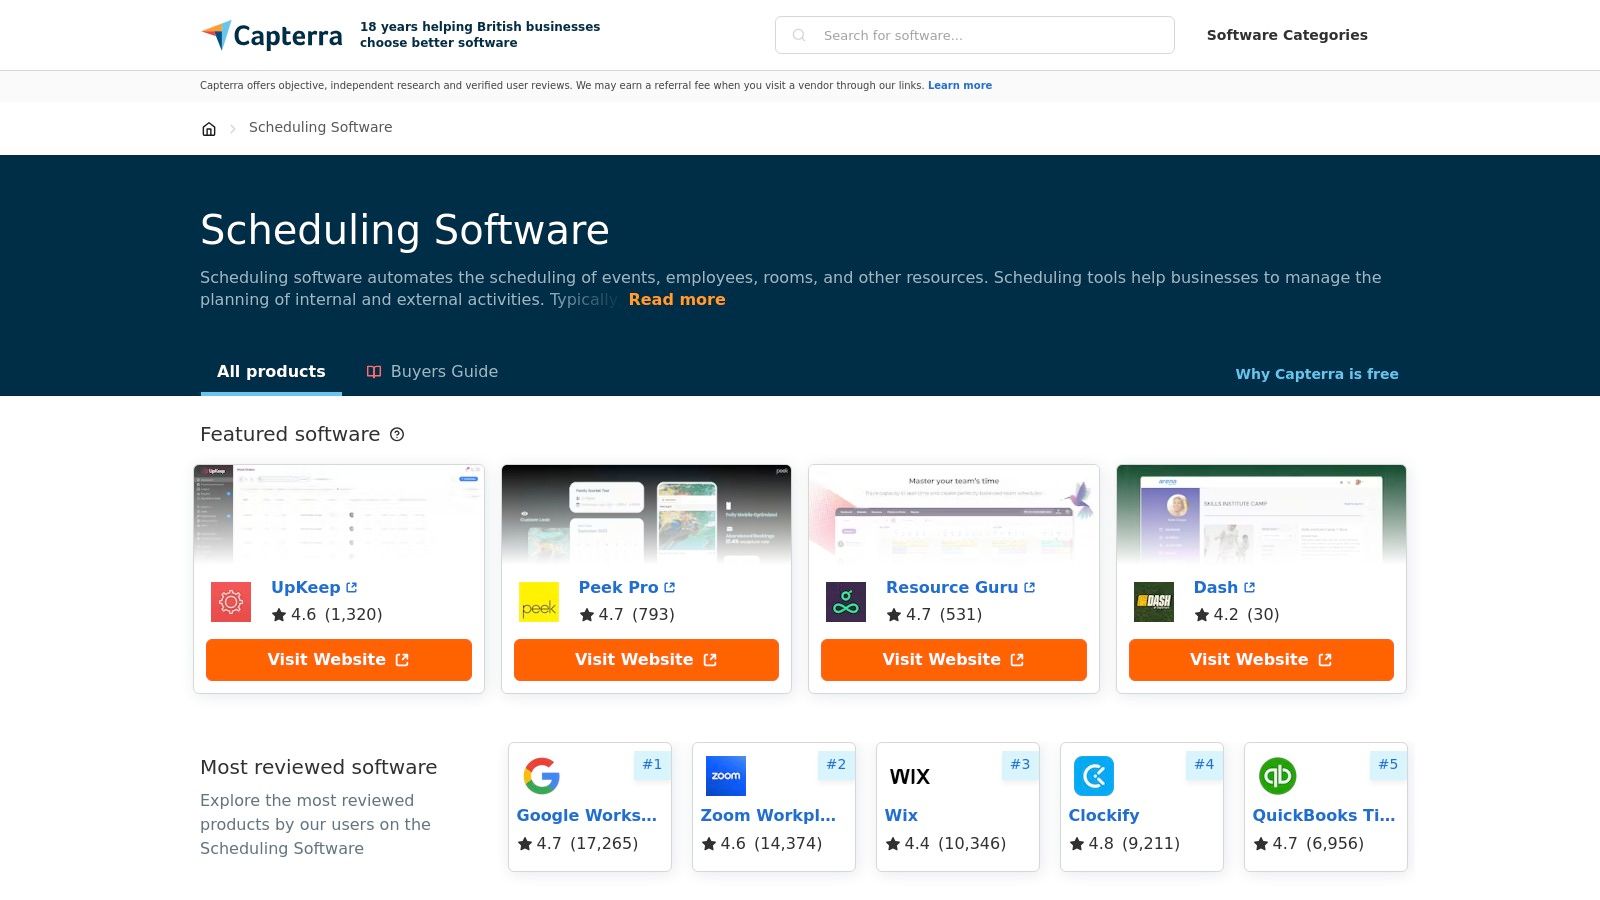
Task: Open Why Capterra is free link
Action: 1316,374
